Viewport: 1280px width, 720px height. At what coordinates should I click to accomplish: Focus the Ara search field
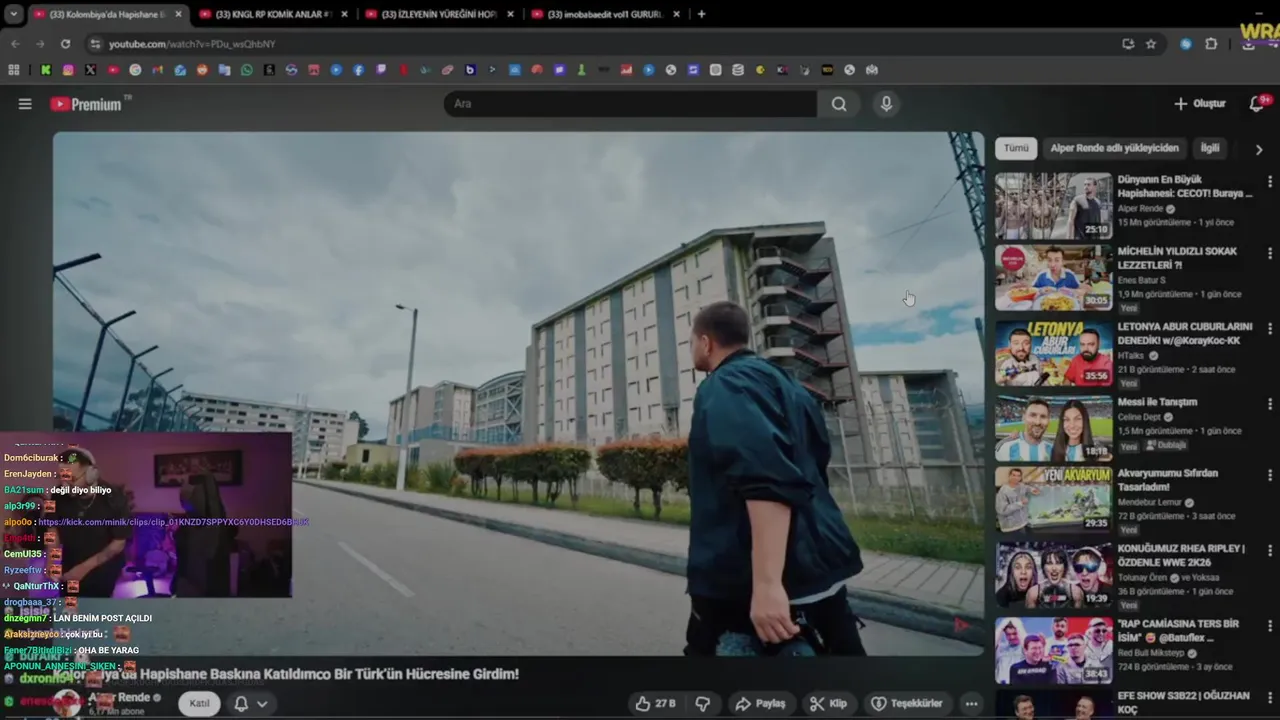coord(631,104)
